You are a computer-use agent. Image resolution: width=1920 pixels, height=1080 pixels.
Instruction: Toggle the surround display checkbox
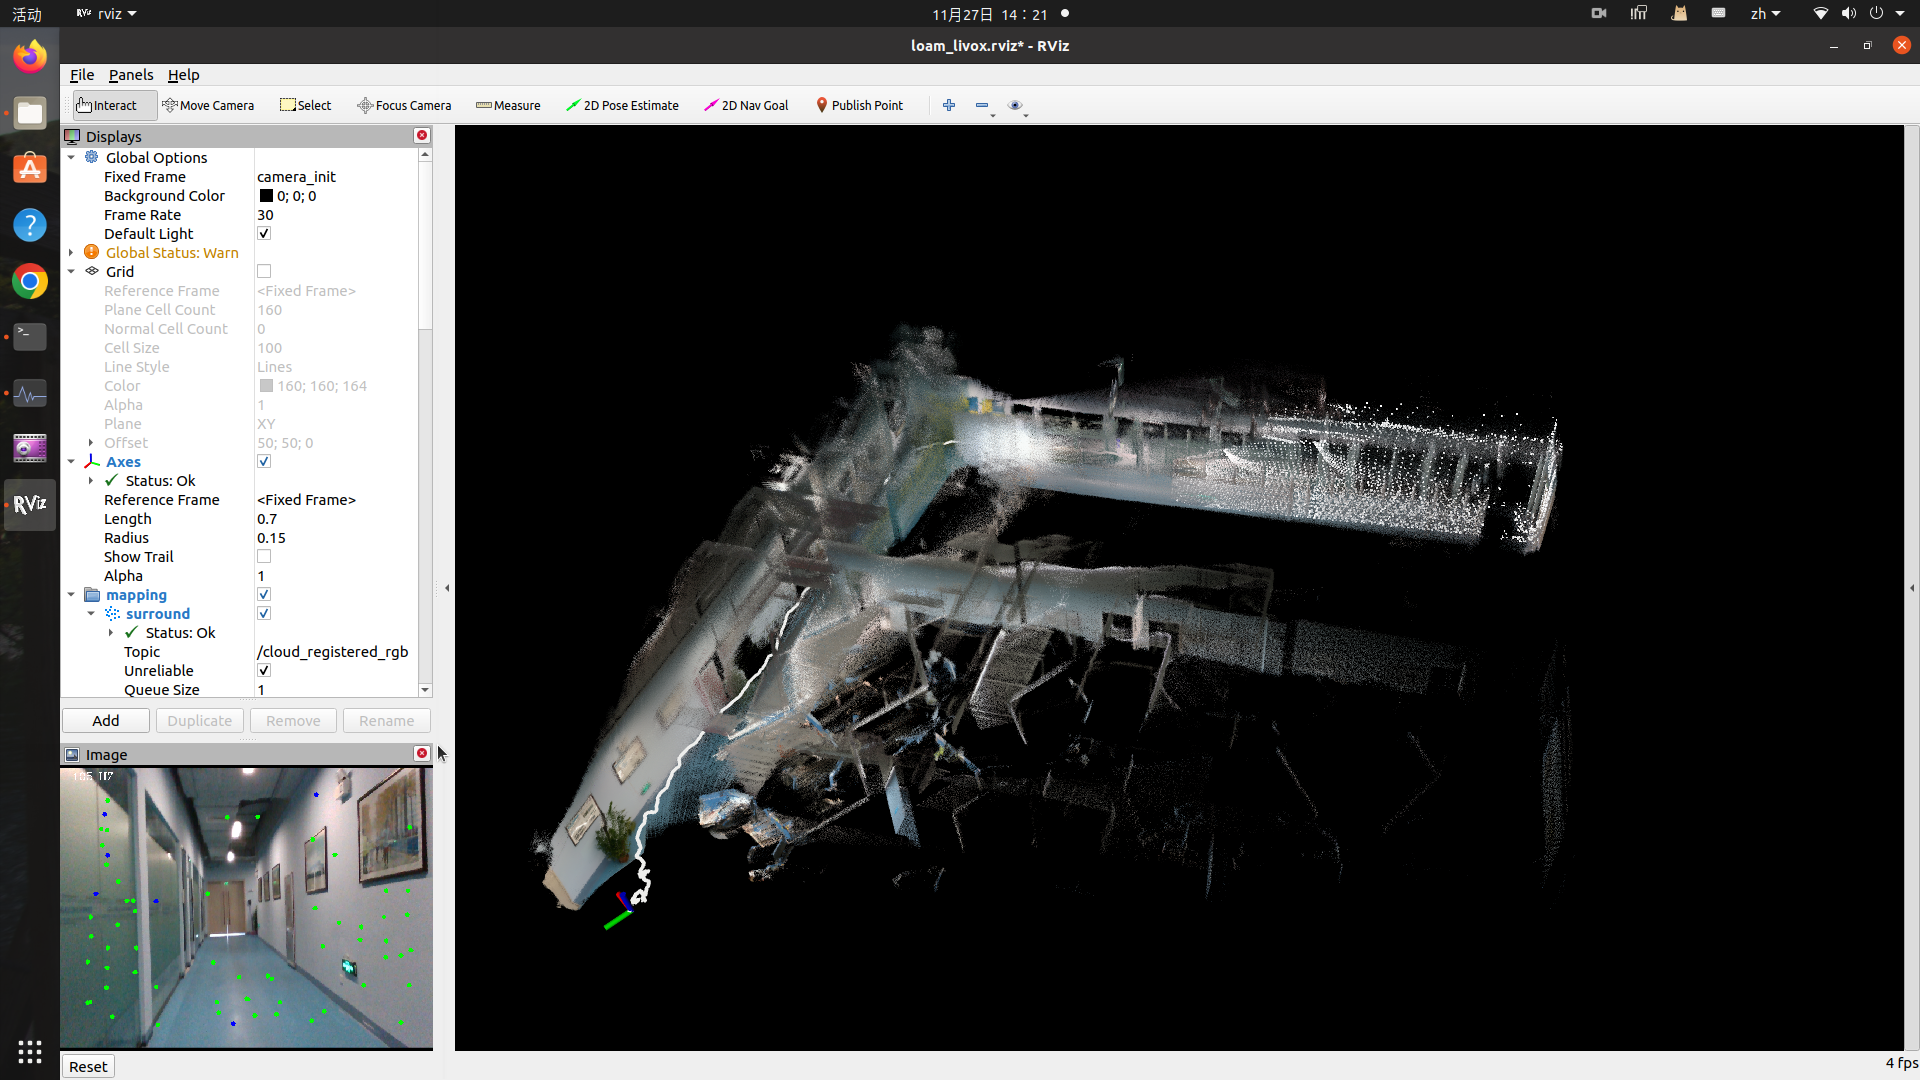coord(264,613)
